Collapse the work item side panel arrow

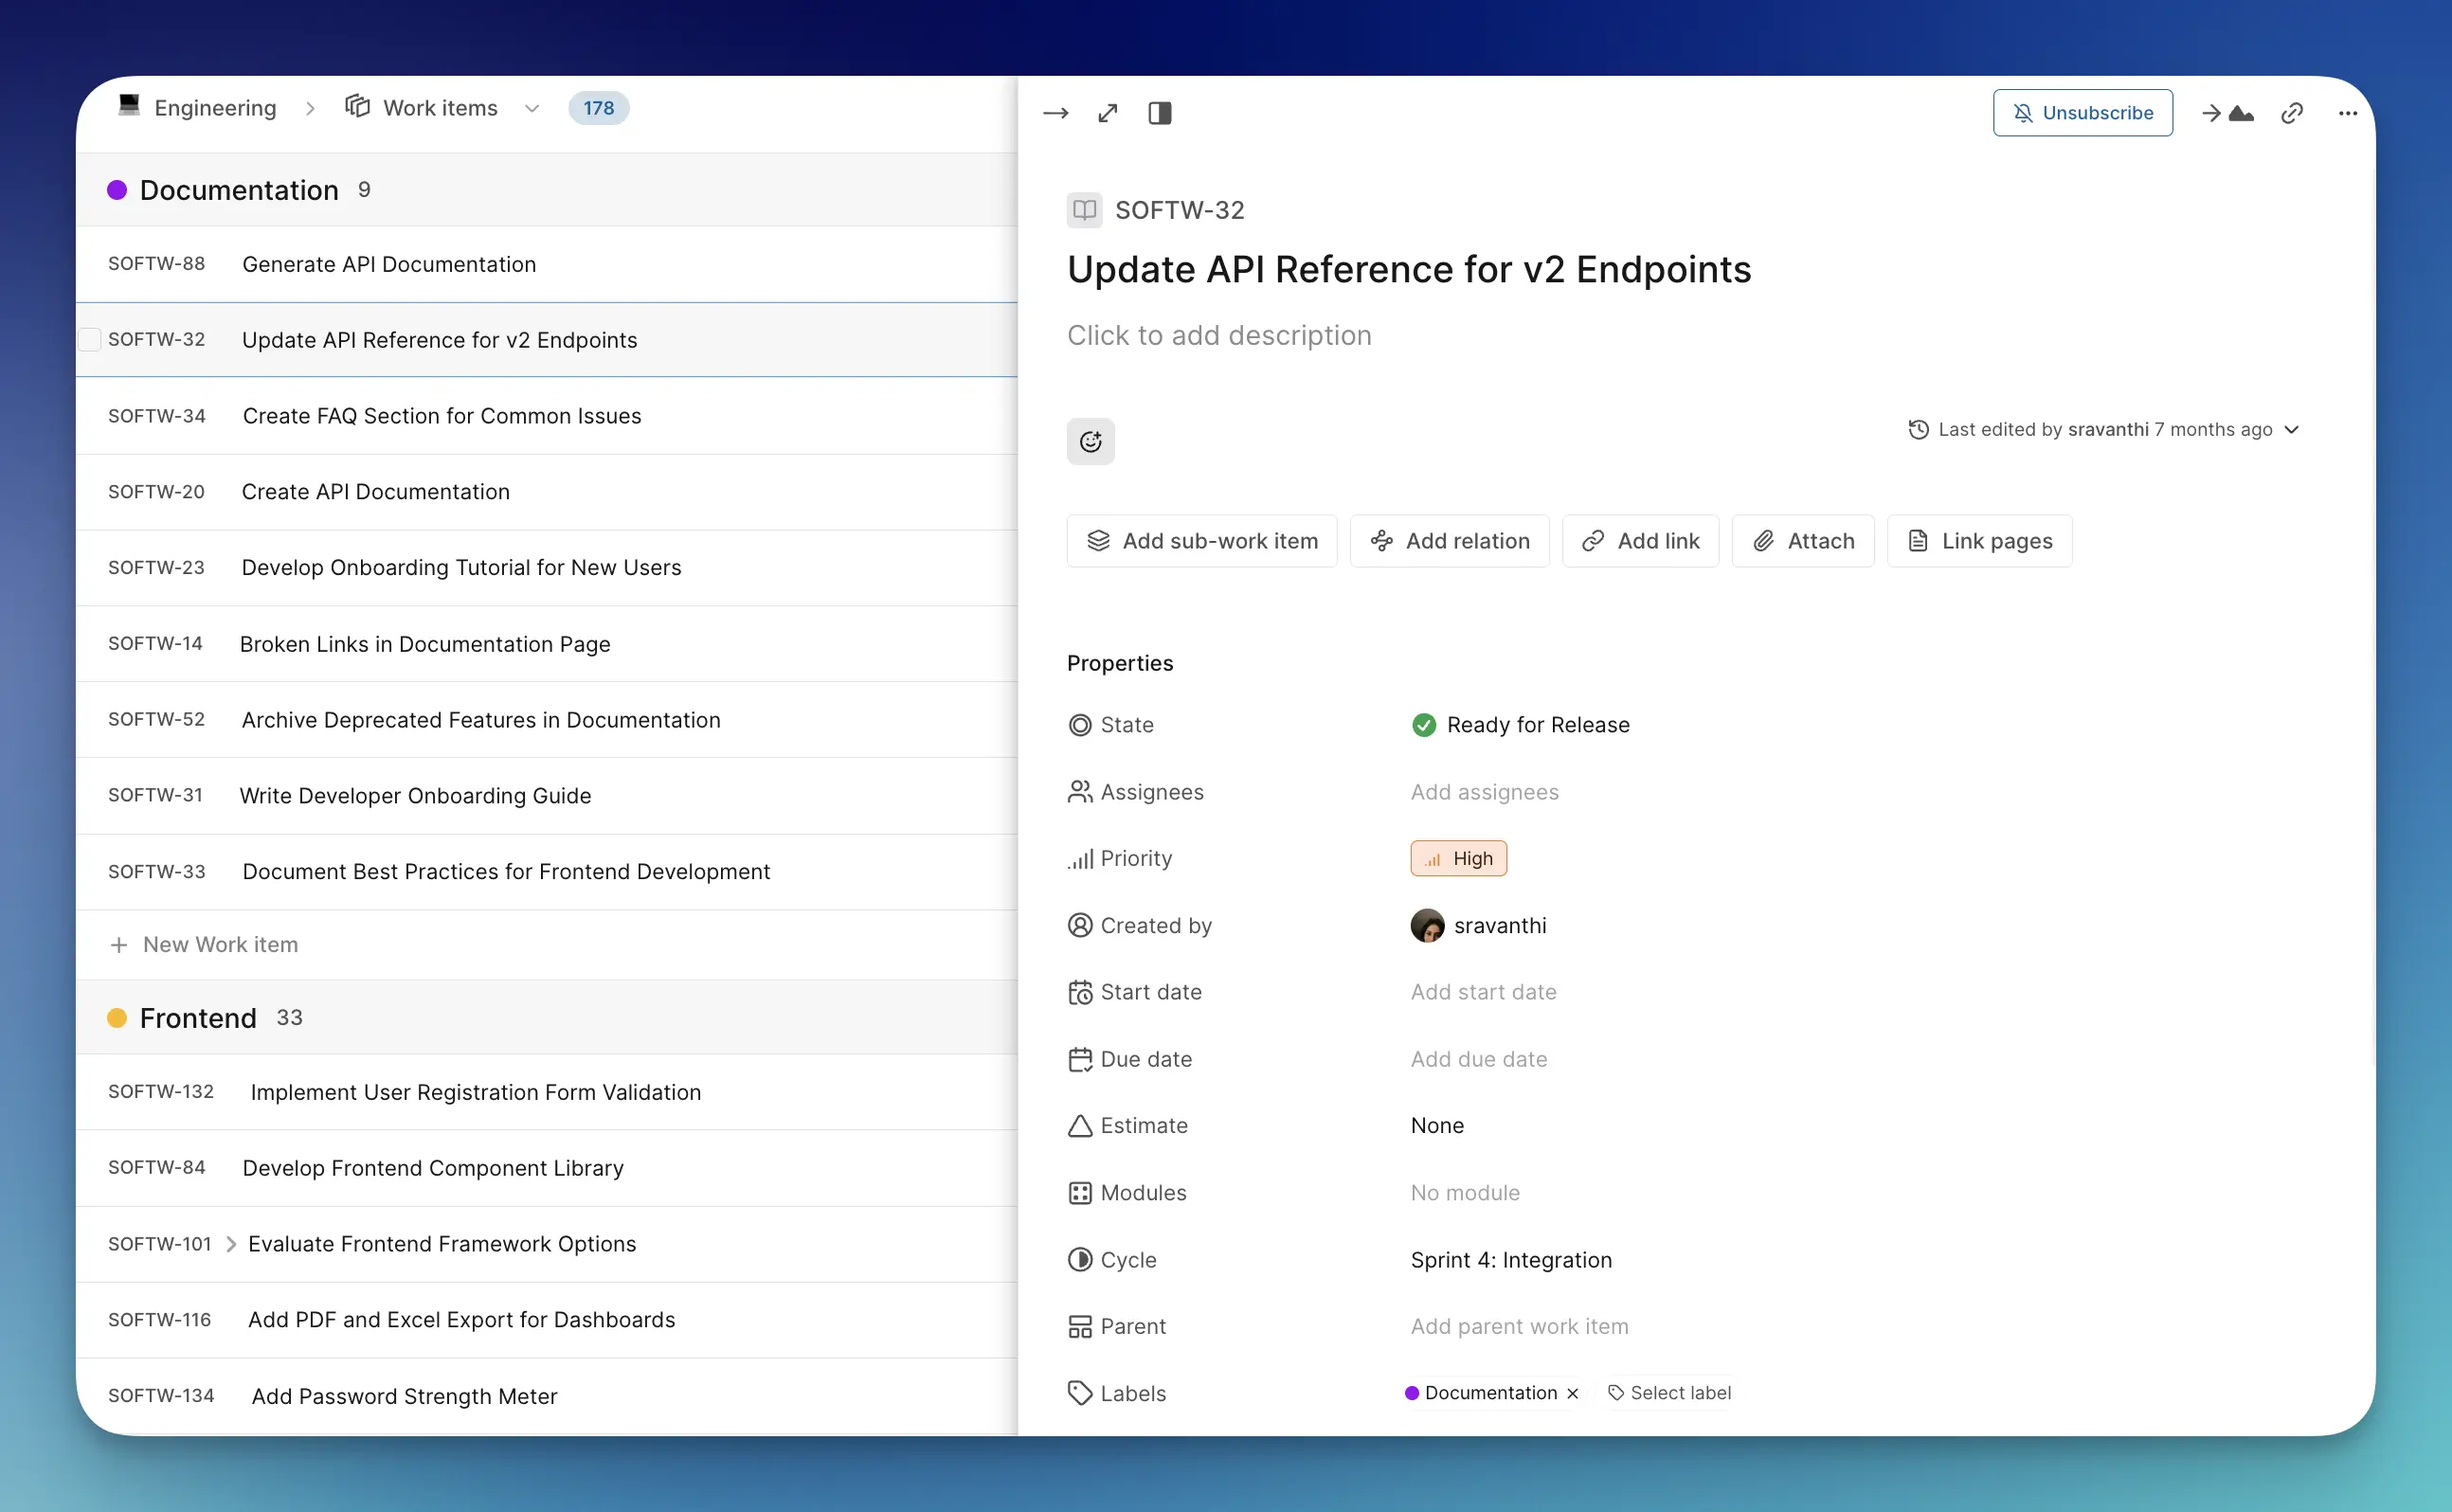(1055, 113)
